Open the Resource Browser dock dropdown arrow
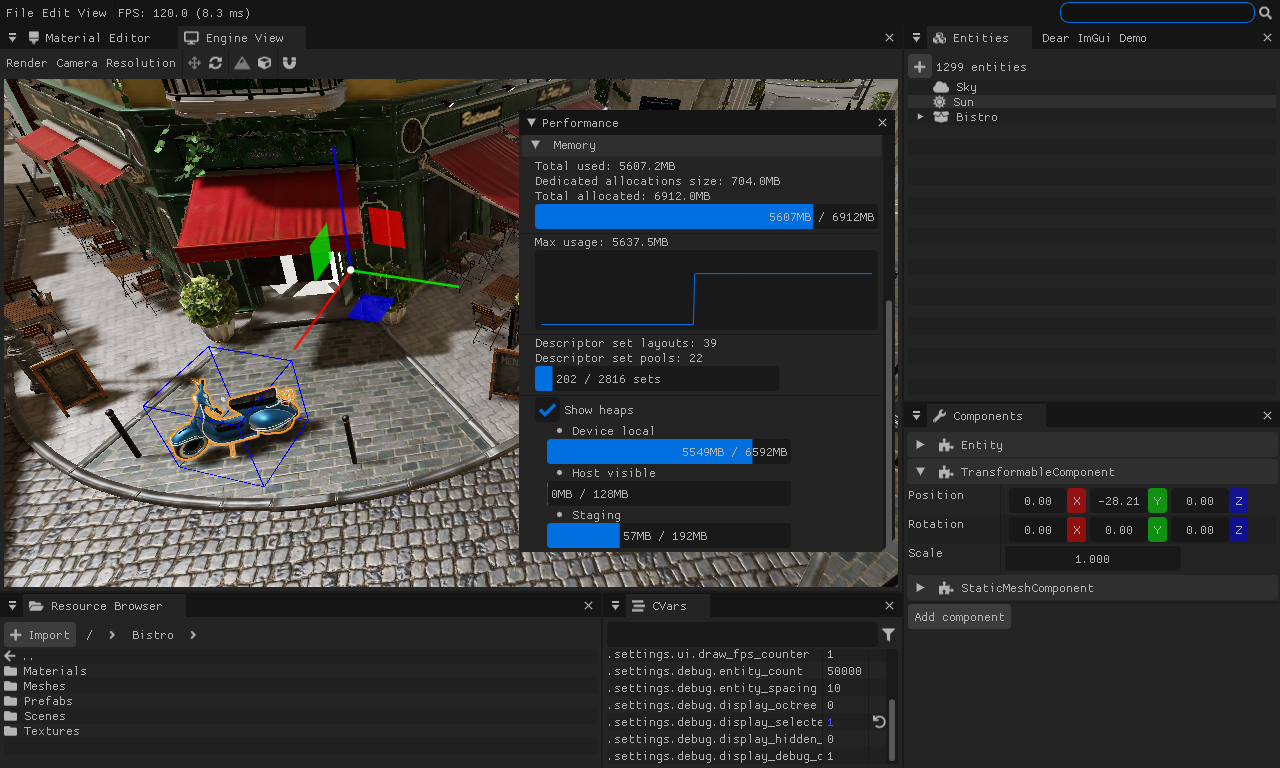This screenshot has width=1280, height=768. pos(13,606)
